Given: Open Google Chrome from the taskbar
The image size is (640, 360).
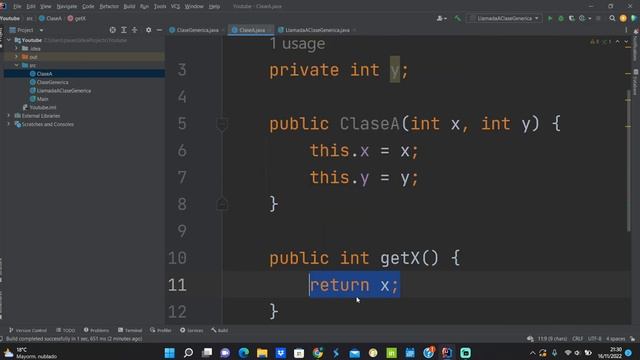Looking at the screenshot, I should pyautogui.click(x=318, y=353).
